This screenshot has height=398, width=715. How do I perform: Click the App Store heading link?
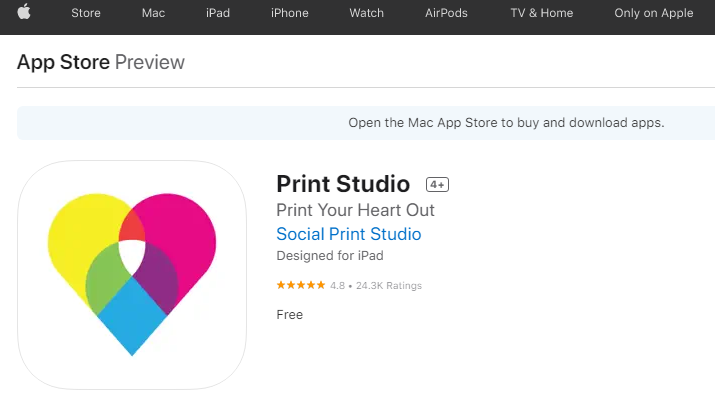point(63,62)
